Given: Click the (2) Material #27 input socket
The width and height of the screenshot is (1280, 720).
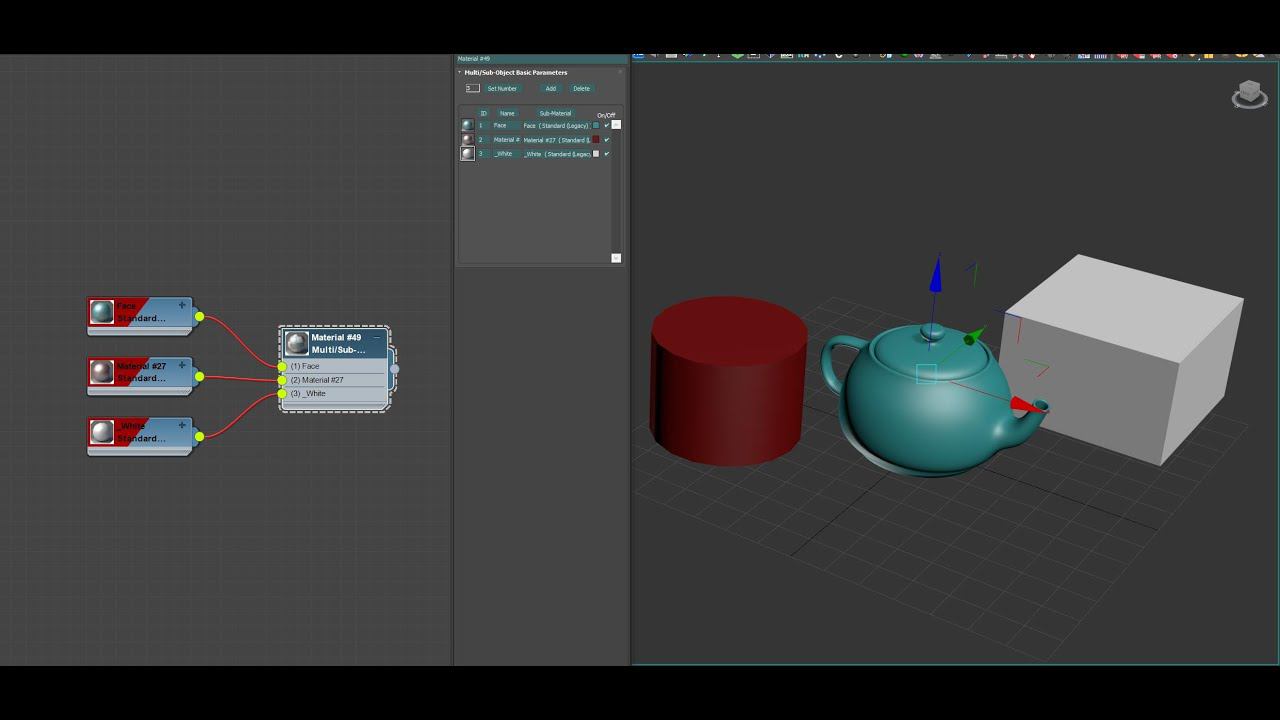Looking at the screenshot, I should coord(282,380).
